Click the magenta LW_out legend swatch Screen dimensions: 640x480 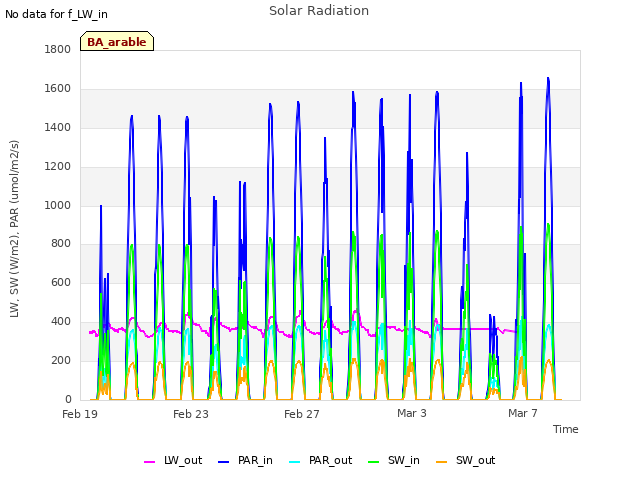(149, 462)
